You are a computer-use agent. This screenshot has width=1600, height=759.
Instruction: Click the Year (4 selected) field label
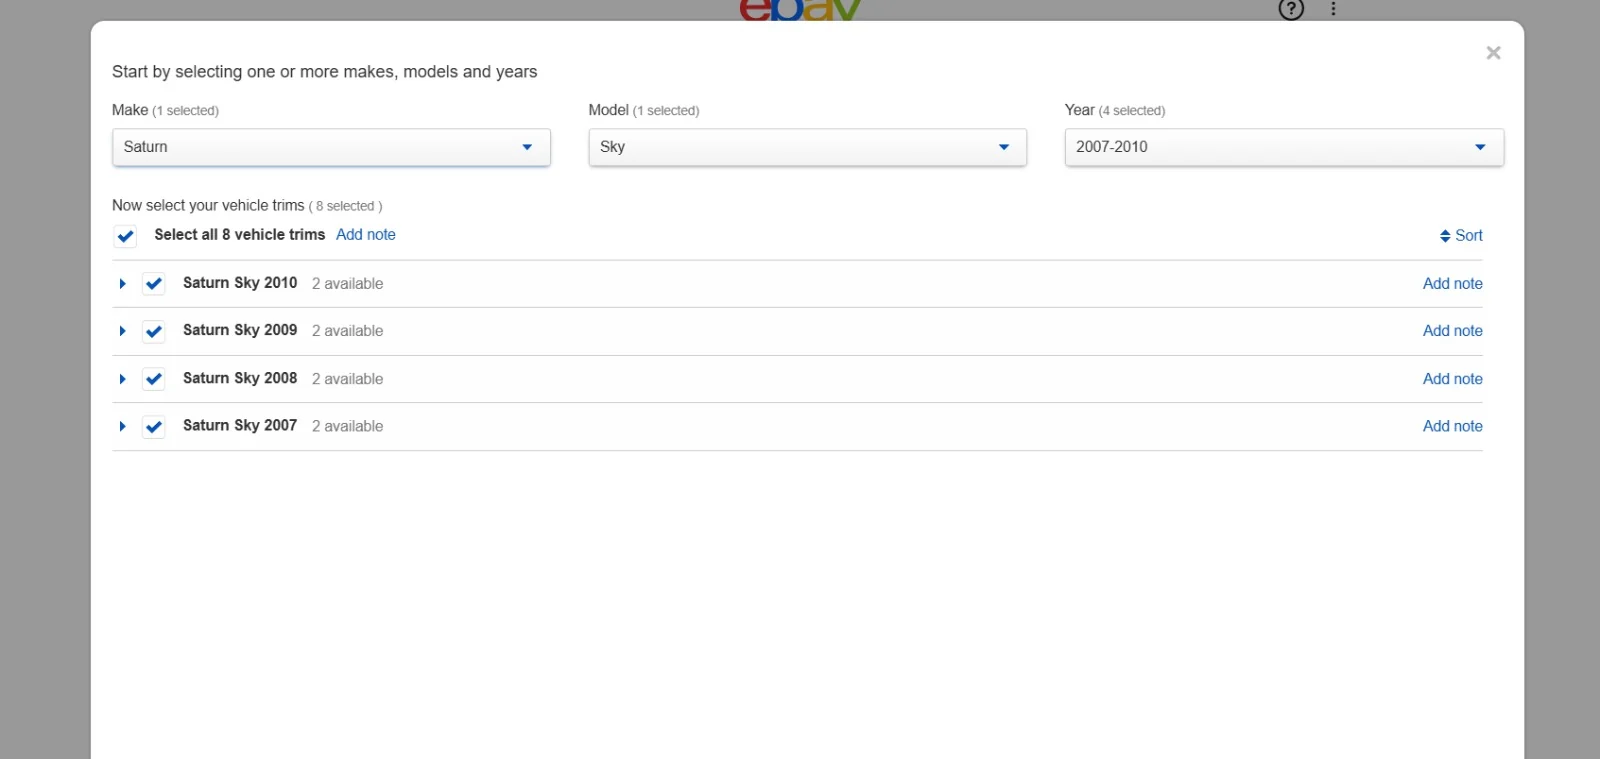1115,110
